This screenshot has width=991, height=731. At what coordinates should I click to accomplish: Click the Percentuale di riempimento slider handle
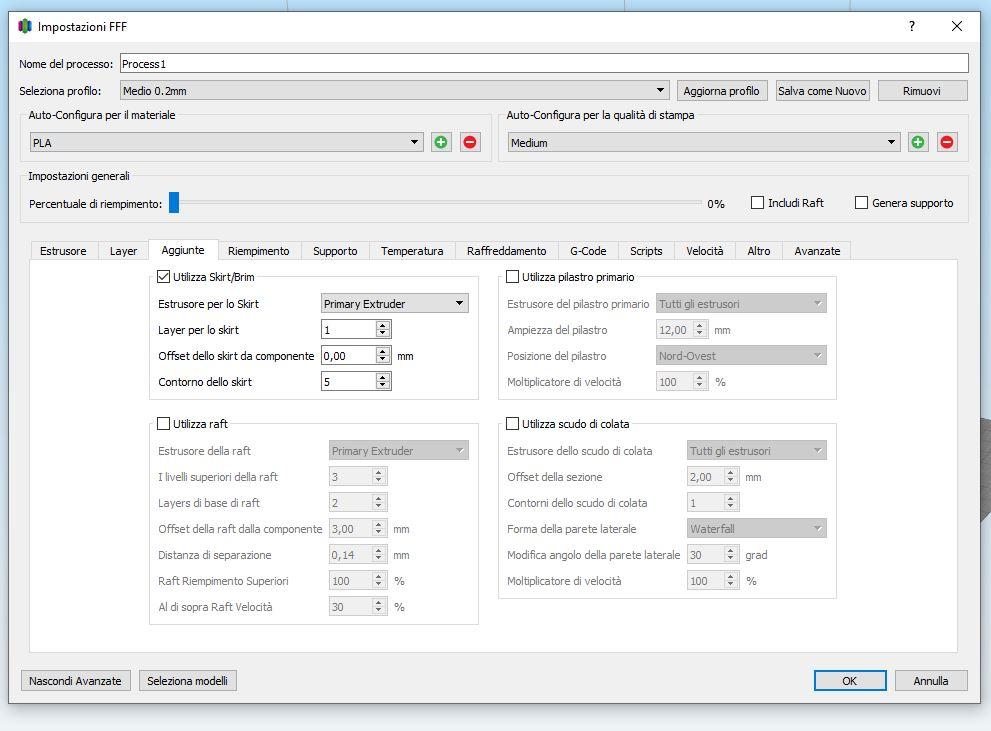click(x=174, y=203)
